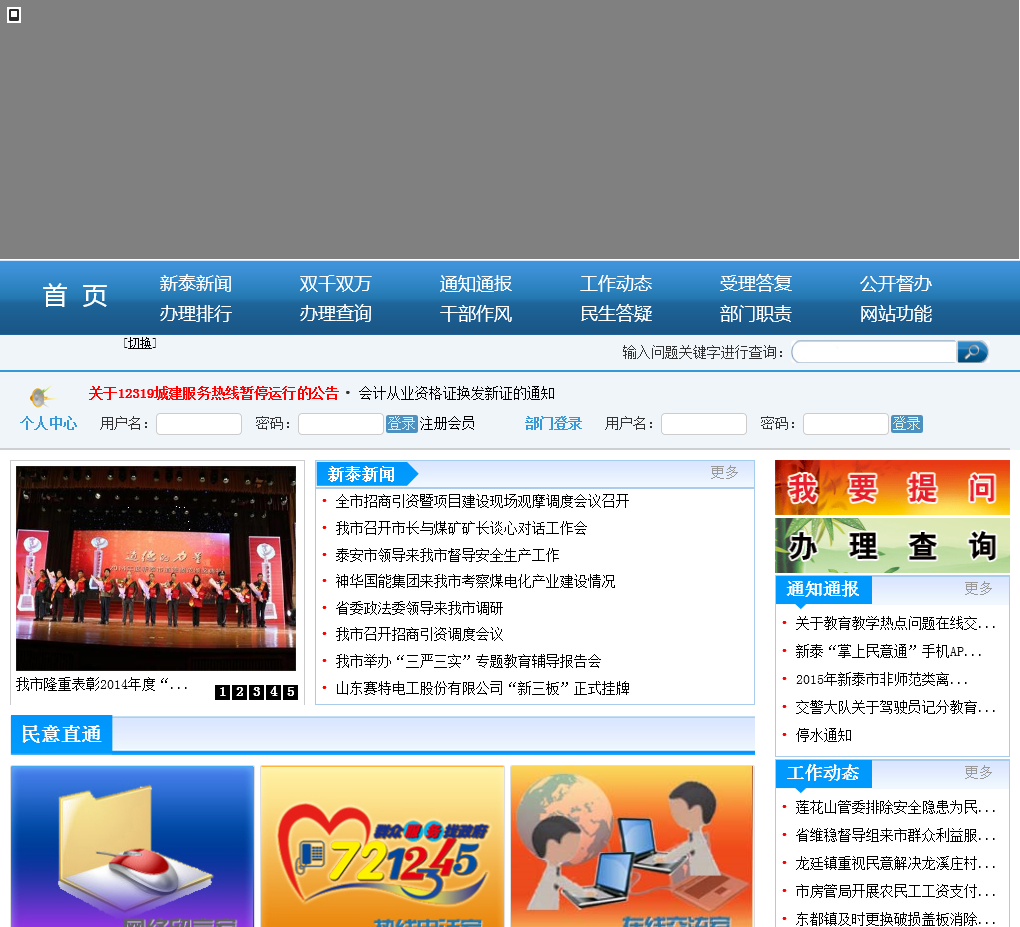
Task: Open 民生答疑 menu item
Action: coord(616,314)
